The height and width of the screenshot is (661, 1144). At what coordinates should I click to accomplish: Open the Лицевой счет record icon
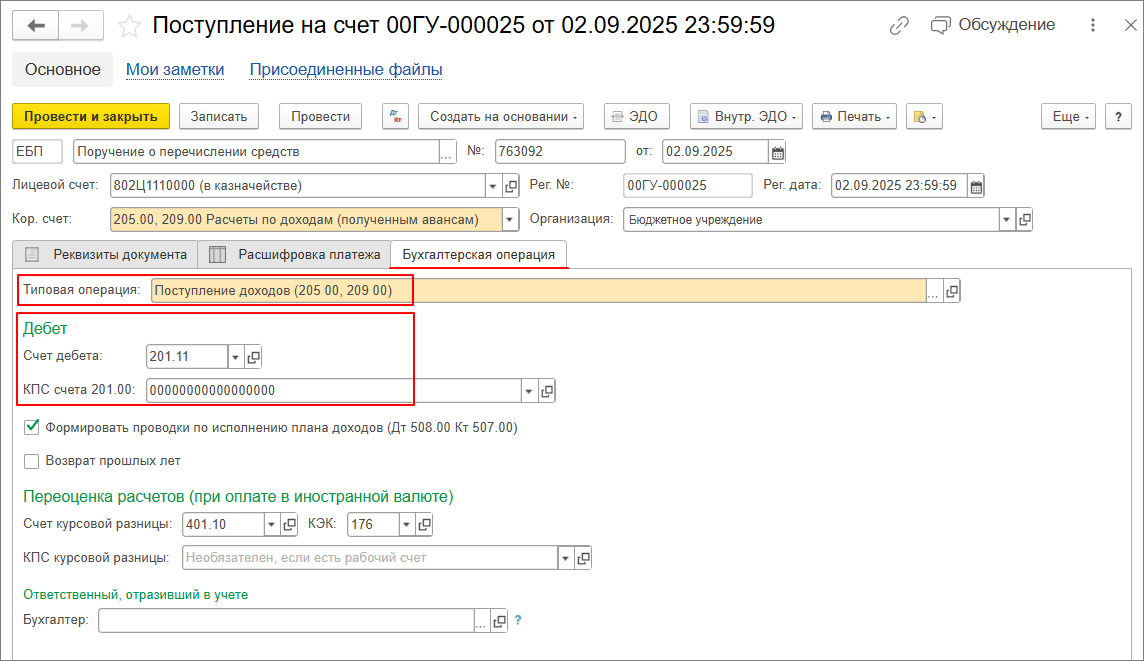point(511,186)
